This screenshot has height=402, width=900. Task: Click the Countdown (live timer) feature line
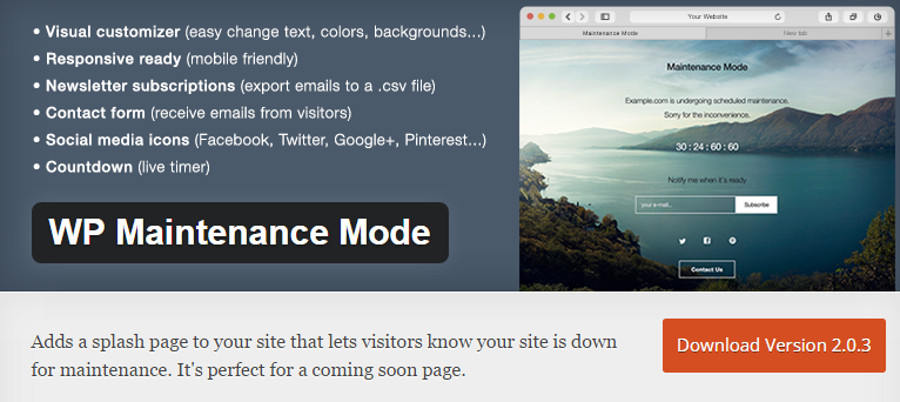121,167
